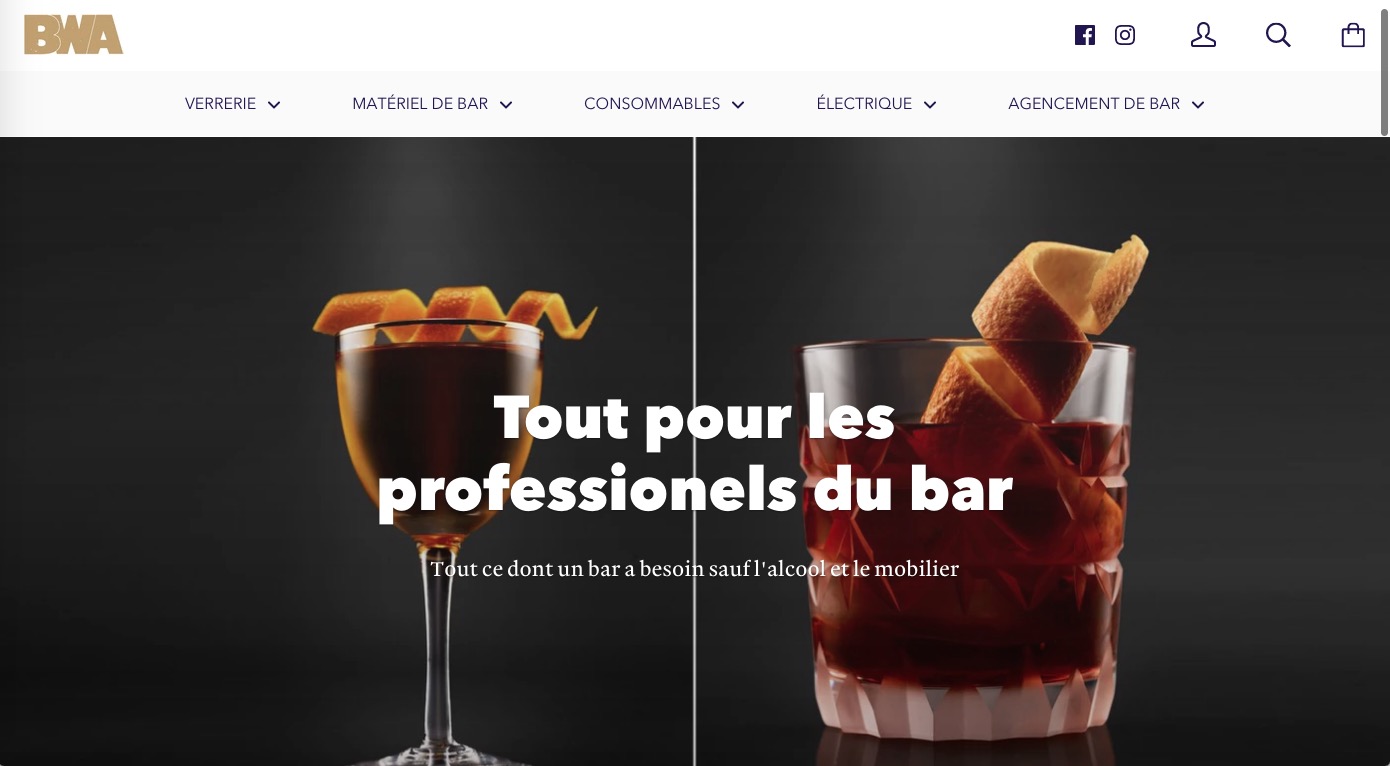Select the ÉLECTRIQUE menu item

pyautogui.click(x=864, y=104)
